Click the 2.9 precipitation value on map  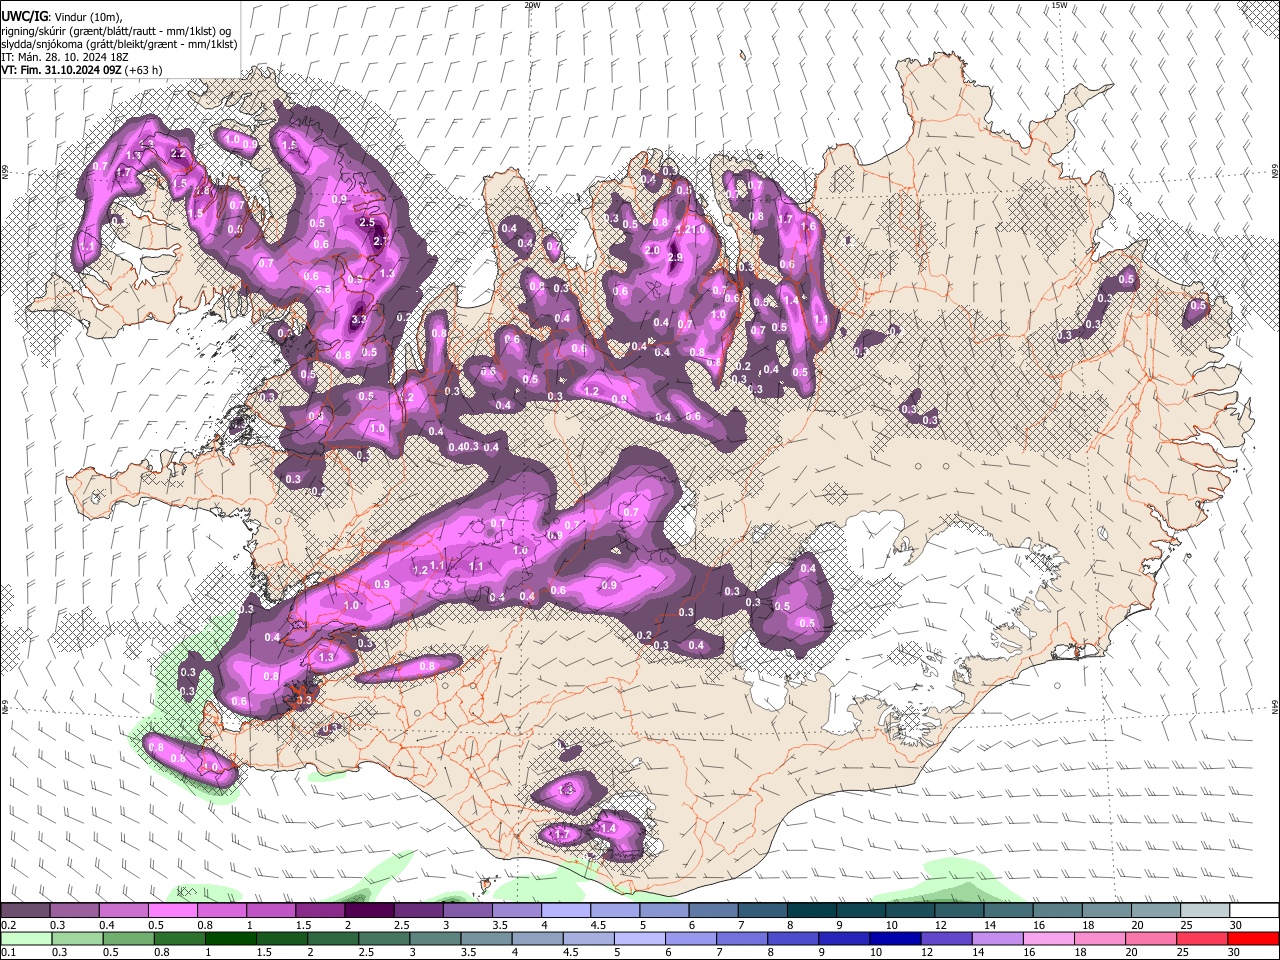tap(675, 258)
